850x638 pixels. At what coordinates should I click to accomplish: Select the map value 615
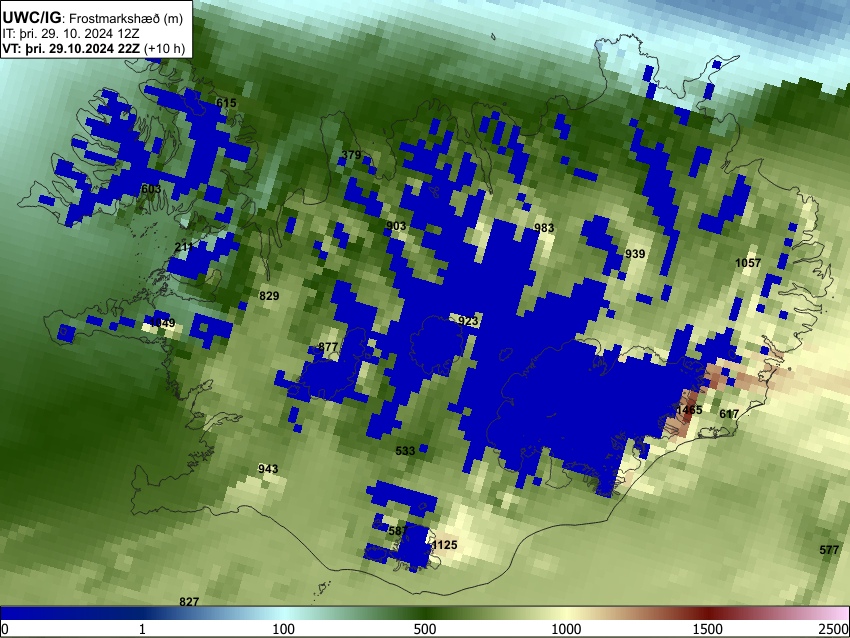pyautogui.click(x=226, y=103)
